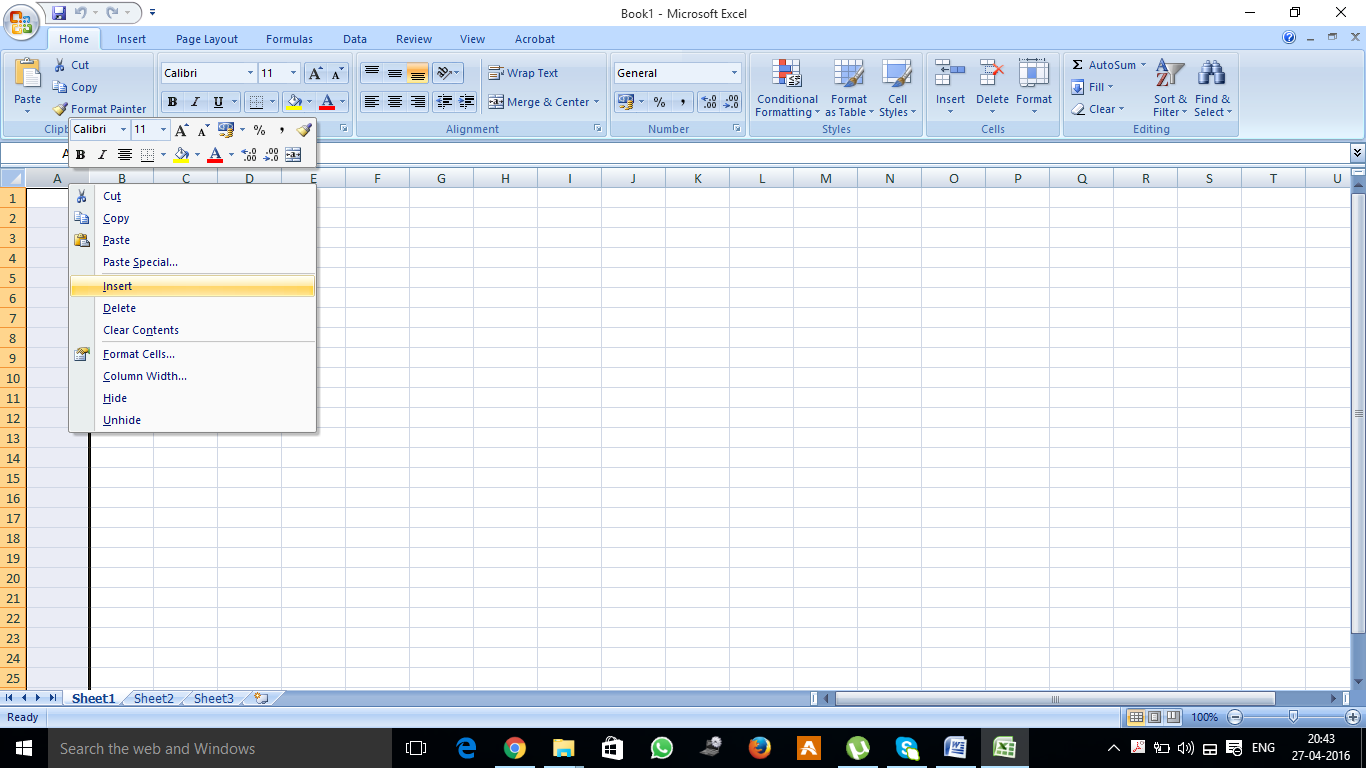Click the Sort & Filter icon
This screenshot has width=1366, height=768.
[x=1170, y=73]
